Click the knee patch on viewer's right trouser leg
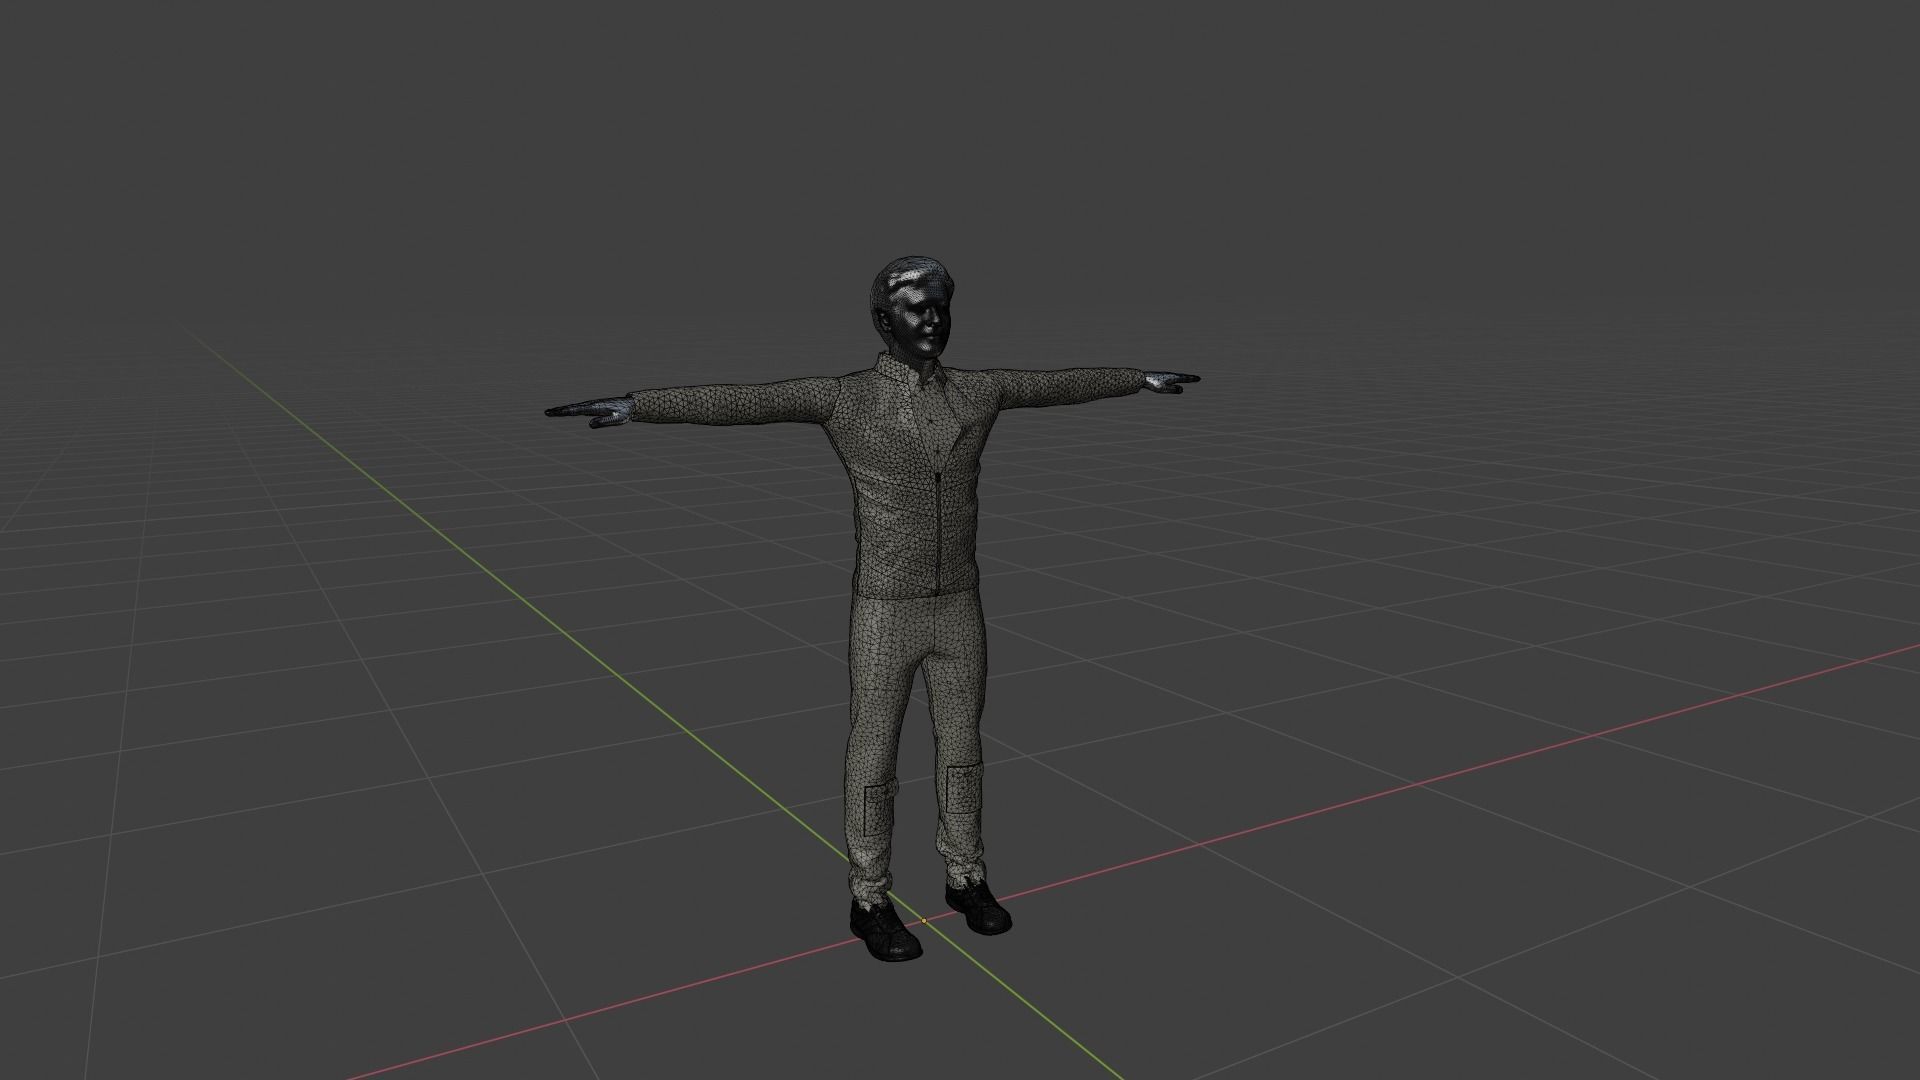Image resolution: width=1920 pixels, height=1080 pixels. pos(963,790)
